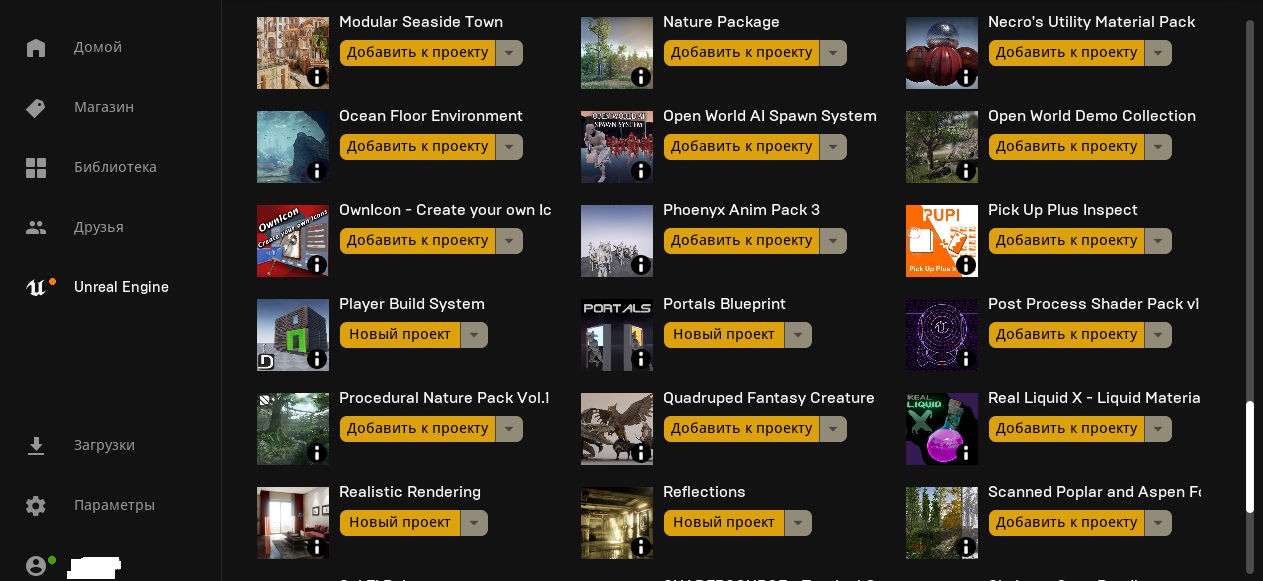1263x581 pixels.
Task: Create new project from Player Build System
Action: pyautogui.click(x=400, y=334)
